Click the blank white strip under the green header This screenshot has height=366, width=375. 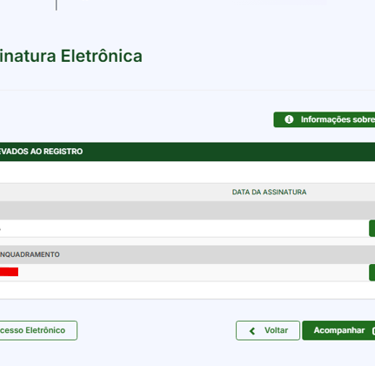(x=187, y=172)
